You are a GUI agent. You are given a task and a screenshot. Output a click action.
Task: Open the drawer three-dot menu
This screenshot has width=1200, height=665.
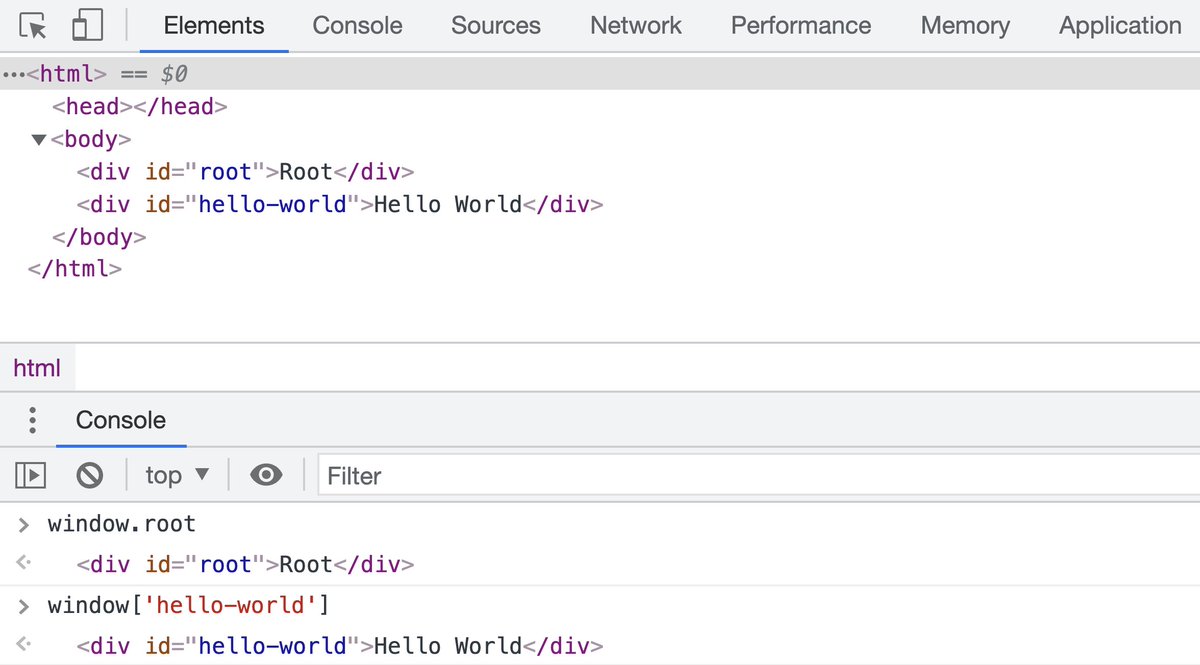pos(32,420)
